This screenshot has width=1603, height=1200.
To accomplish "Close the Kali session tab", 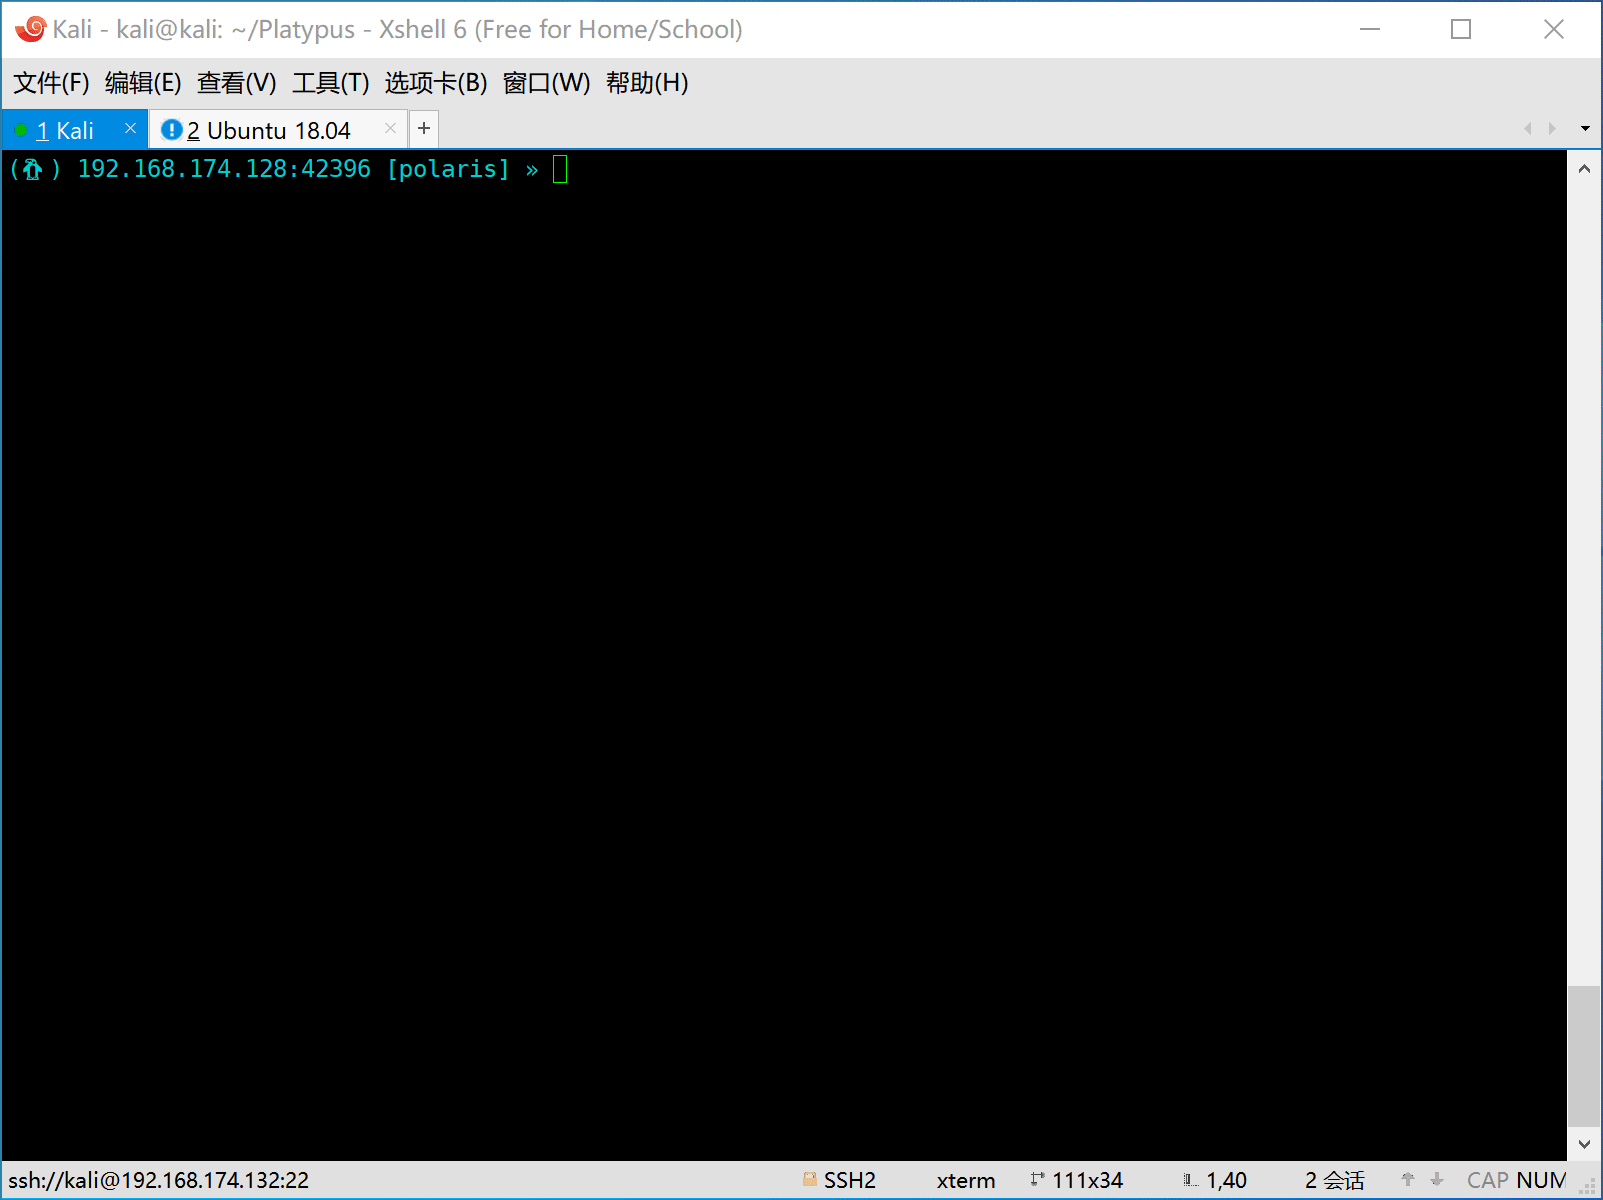I will pyautogui.click(x=130, y=128).
